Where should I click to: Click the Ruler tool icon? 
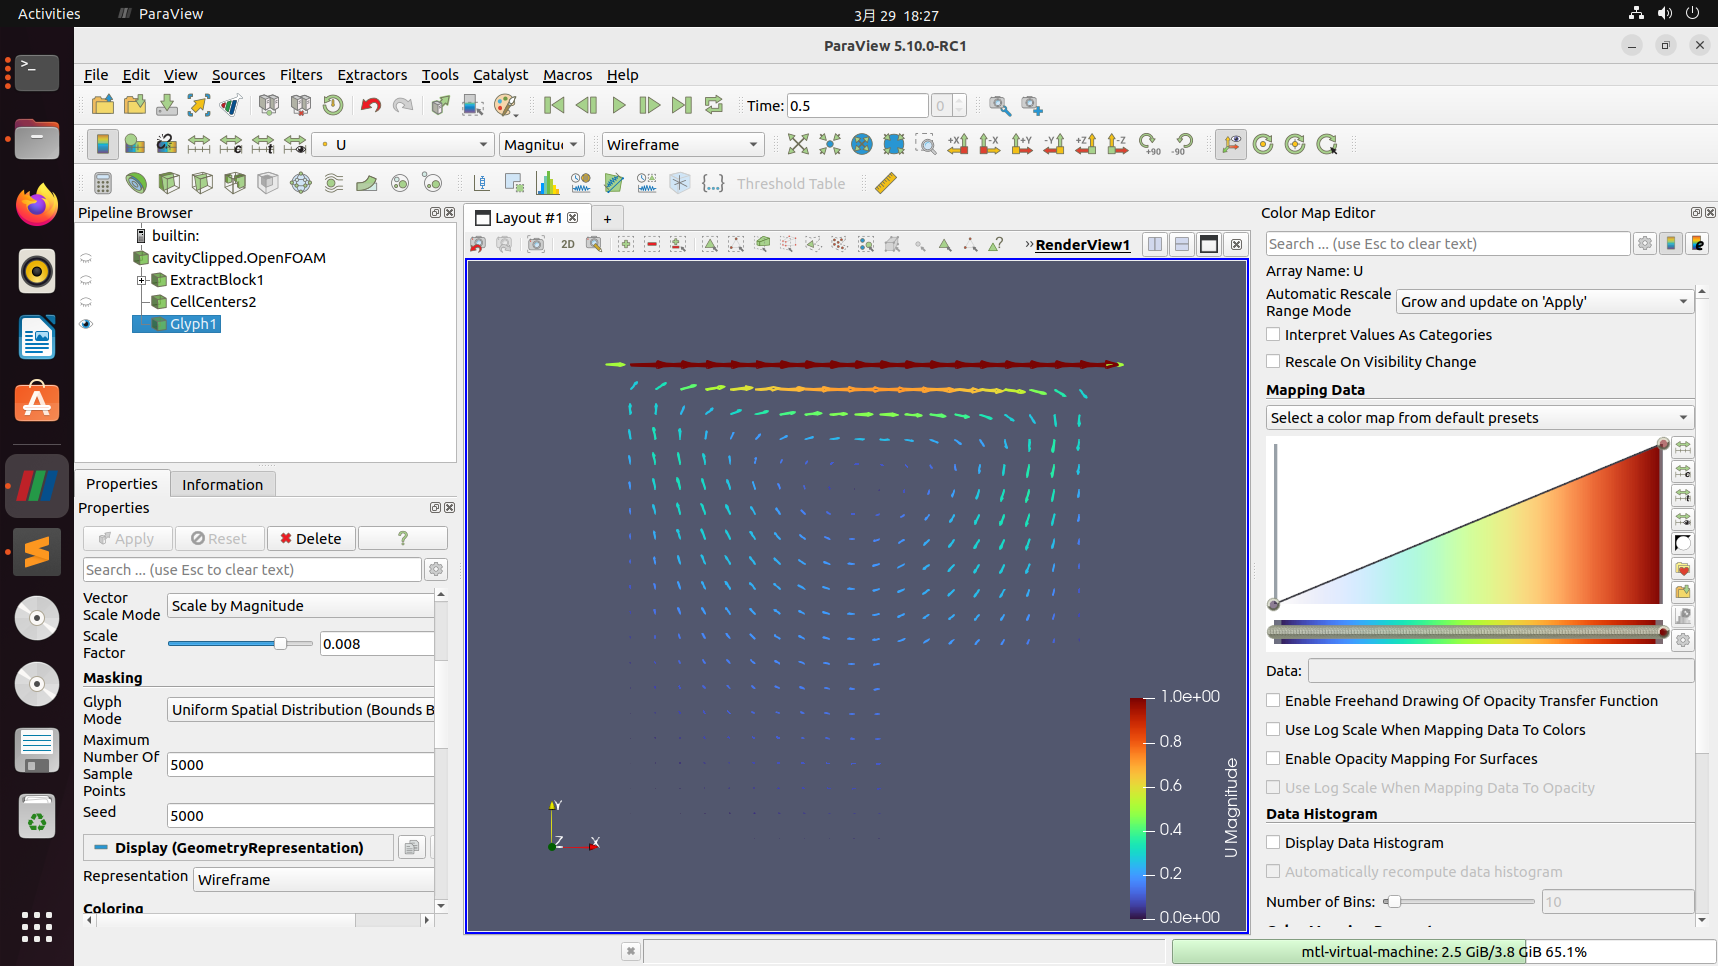pos(886,183)
